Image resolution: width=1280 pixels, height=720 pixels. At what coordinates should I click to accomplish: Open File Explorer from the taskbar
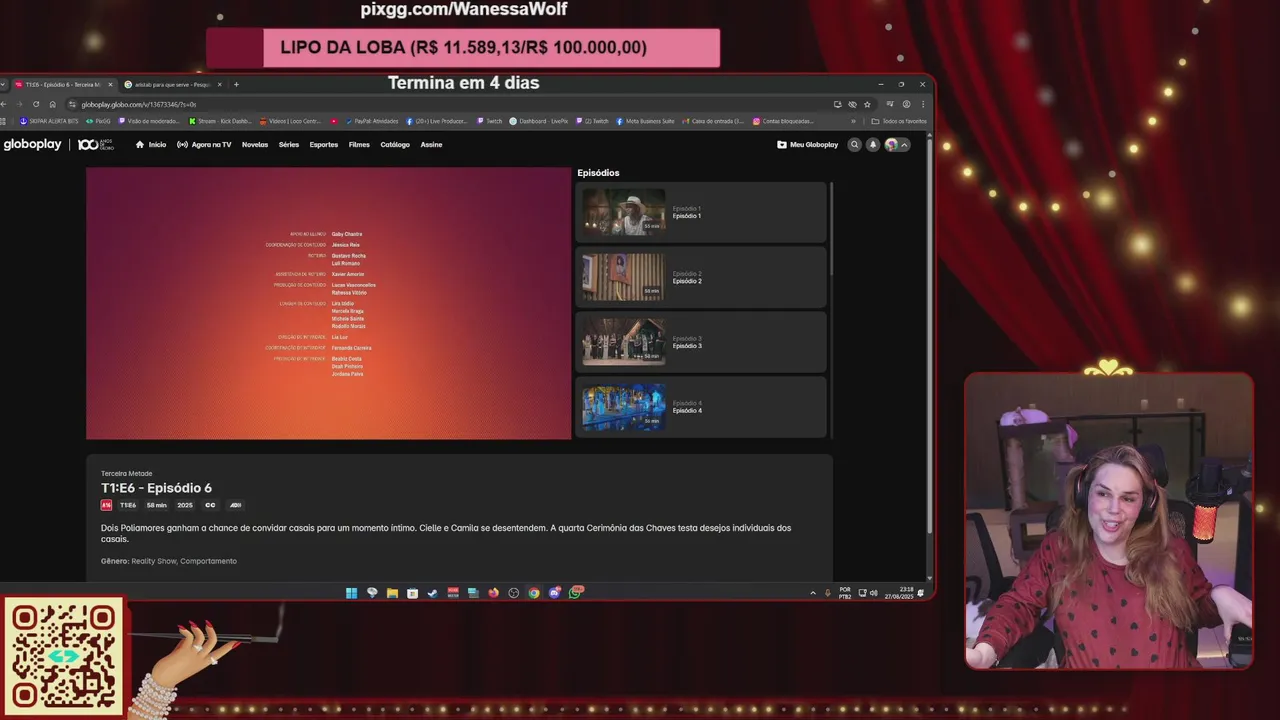(x=392, y=593)
